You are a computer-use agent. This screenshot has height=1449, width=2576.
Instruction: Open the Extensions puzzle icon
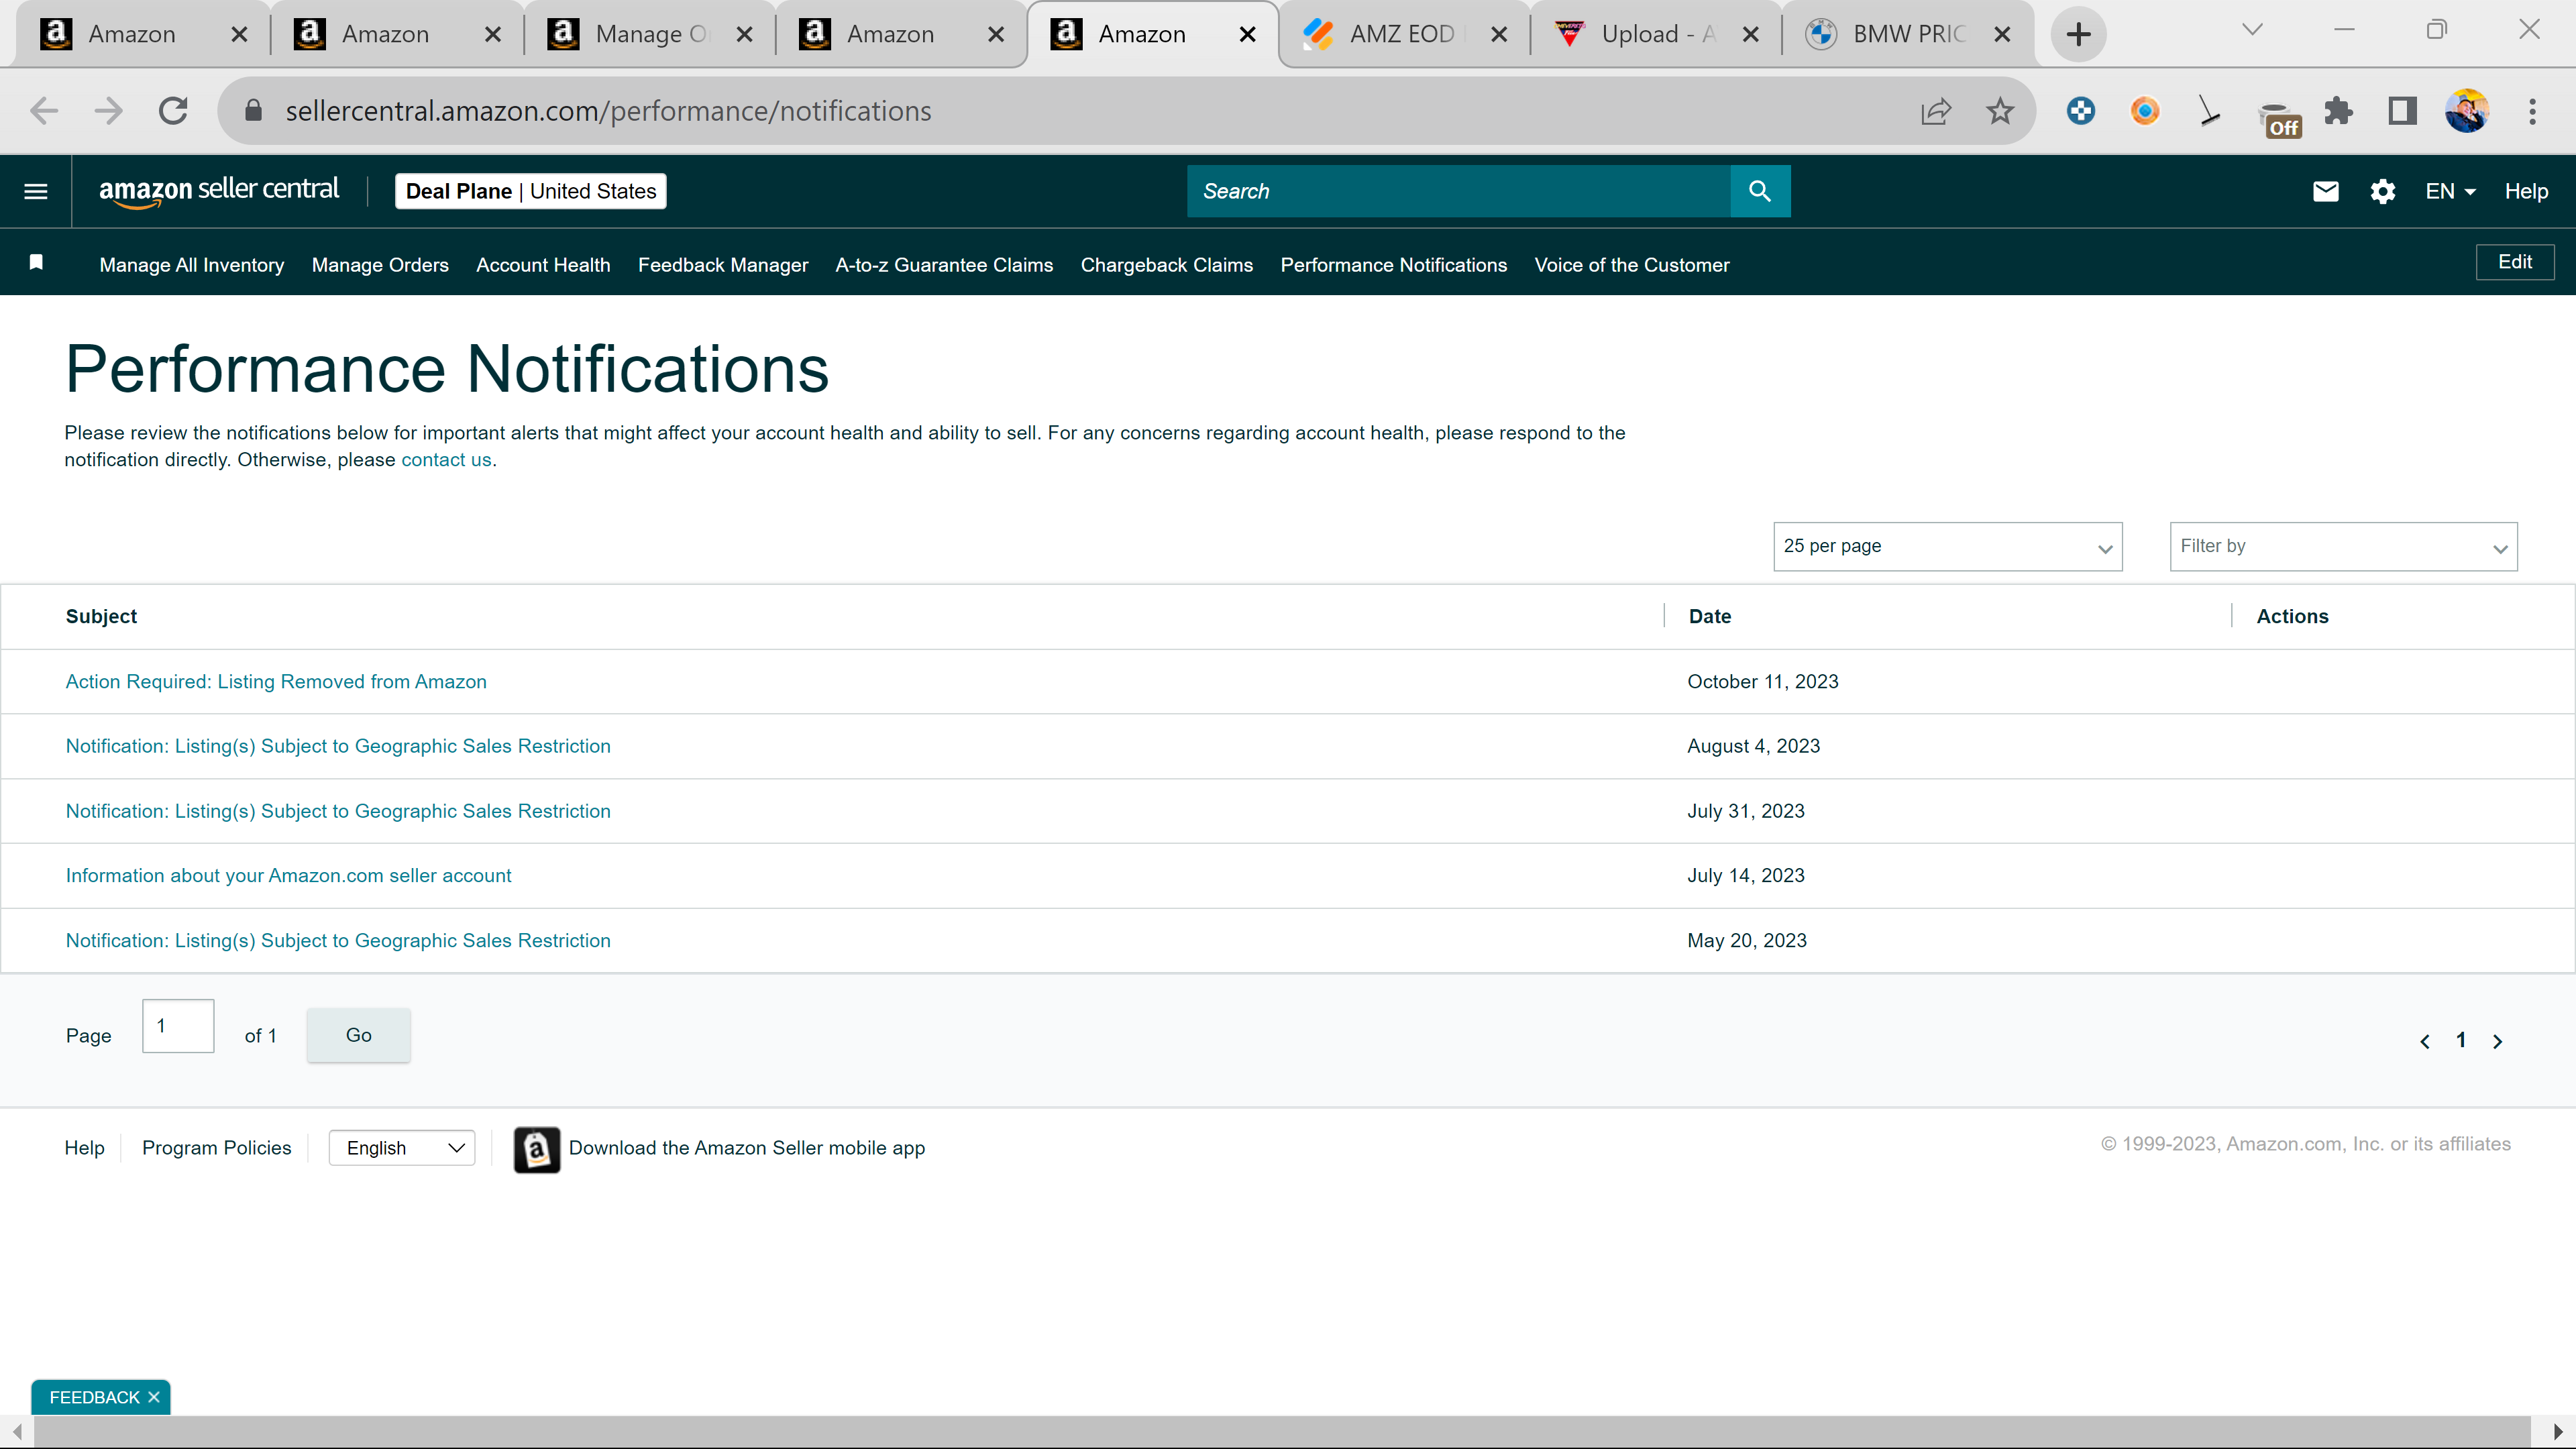tap(2338, 111)
